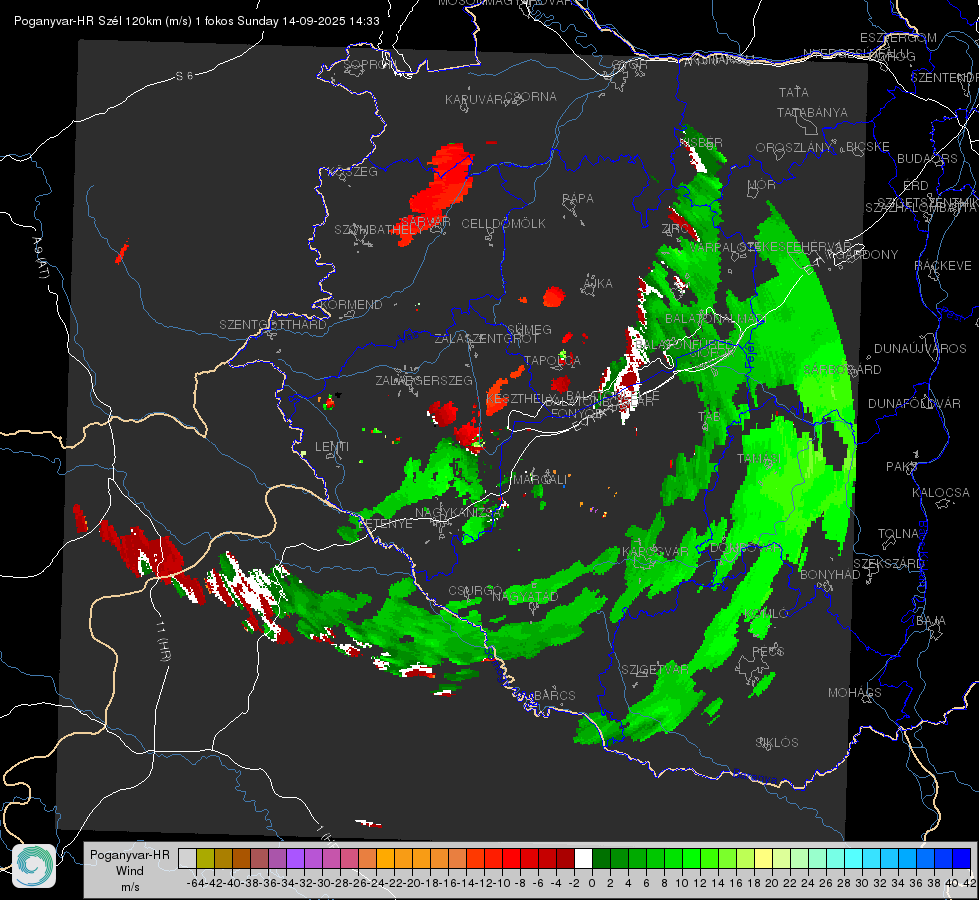Click the SZENTGOTTHÁRD city label

273,325
